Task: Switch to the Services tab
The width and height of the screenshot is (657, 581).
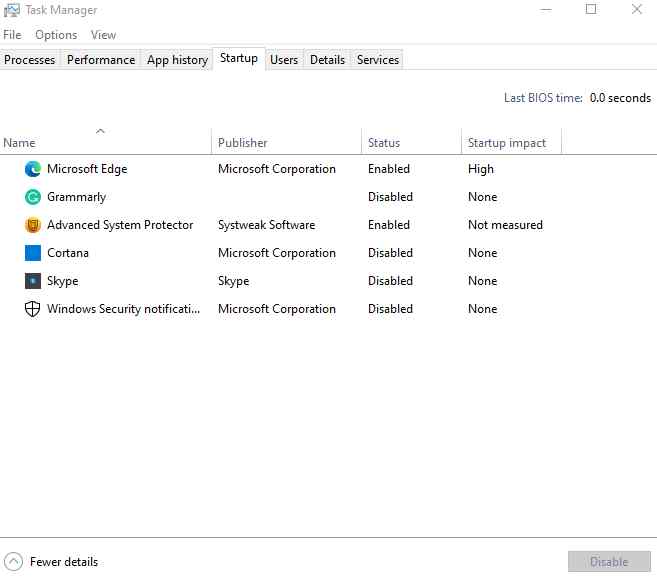Action: [378, 60]
